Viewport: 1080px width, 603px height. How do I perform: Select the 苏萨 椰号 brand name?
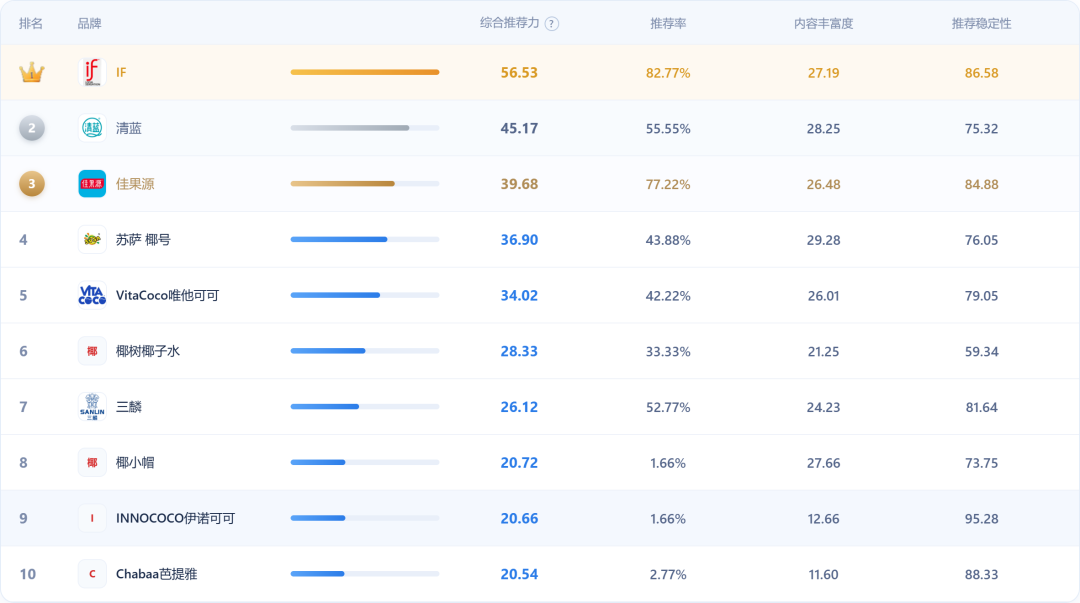point(143,240)
